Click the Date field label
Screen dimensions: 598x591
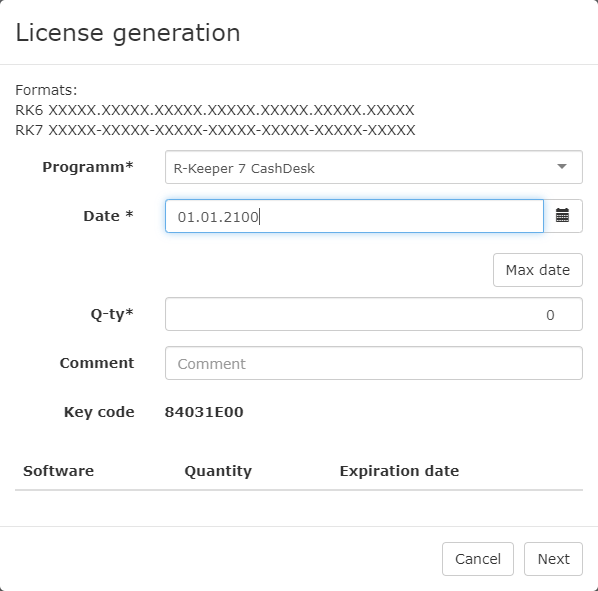[108, 216]
